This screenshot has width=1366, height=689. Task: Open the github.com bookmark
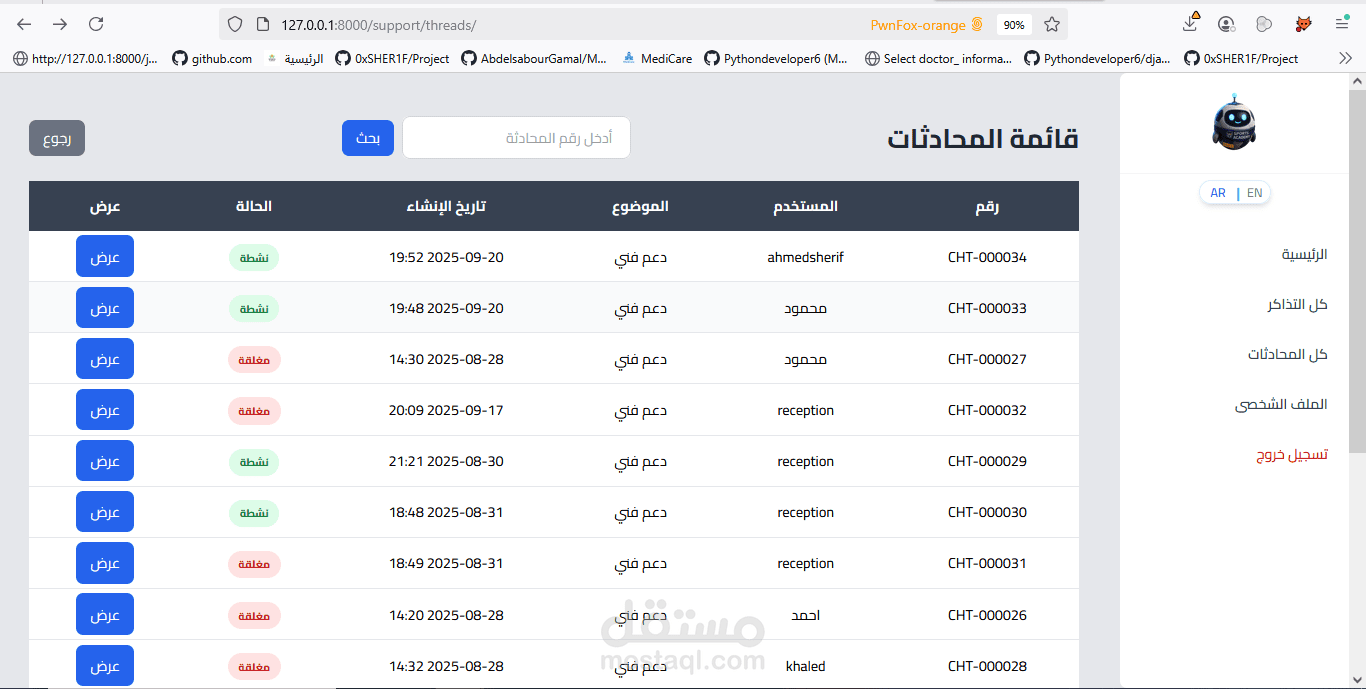(x=212, y=59)
